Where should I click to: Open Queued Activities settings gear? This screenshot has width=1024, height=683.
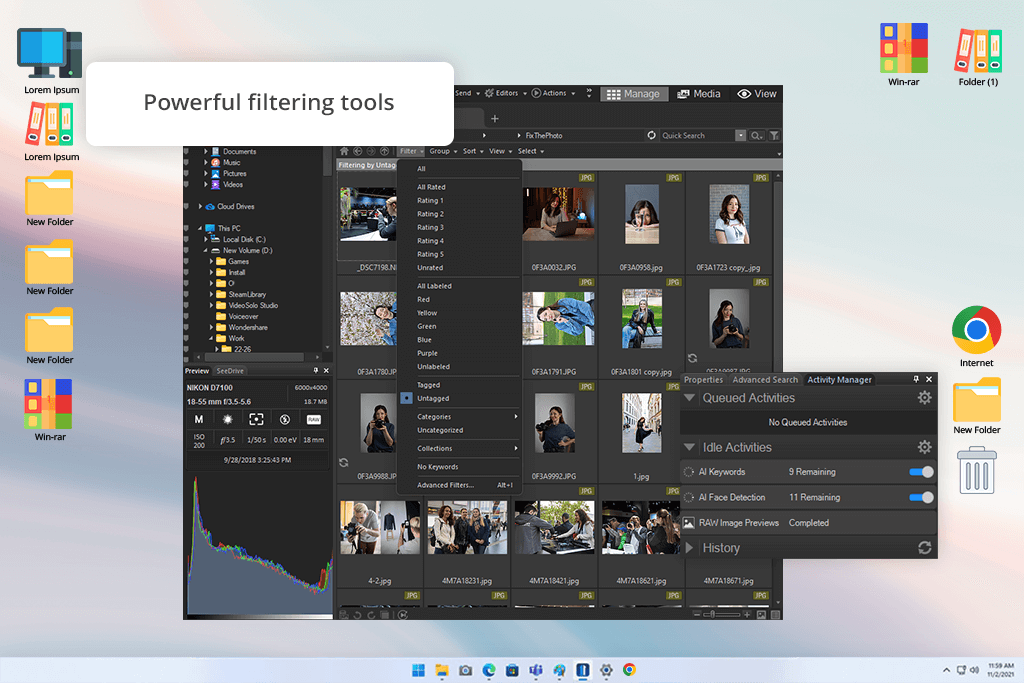coord(924,398)
